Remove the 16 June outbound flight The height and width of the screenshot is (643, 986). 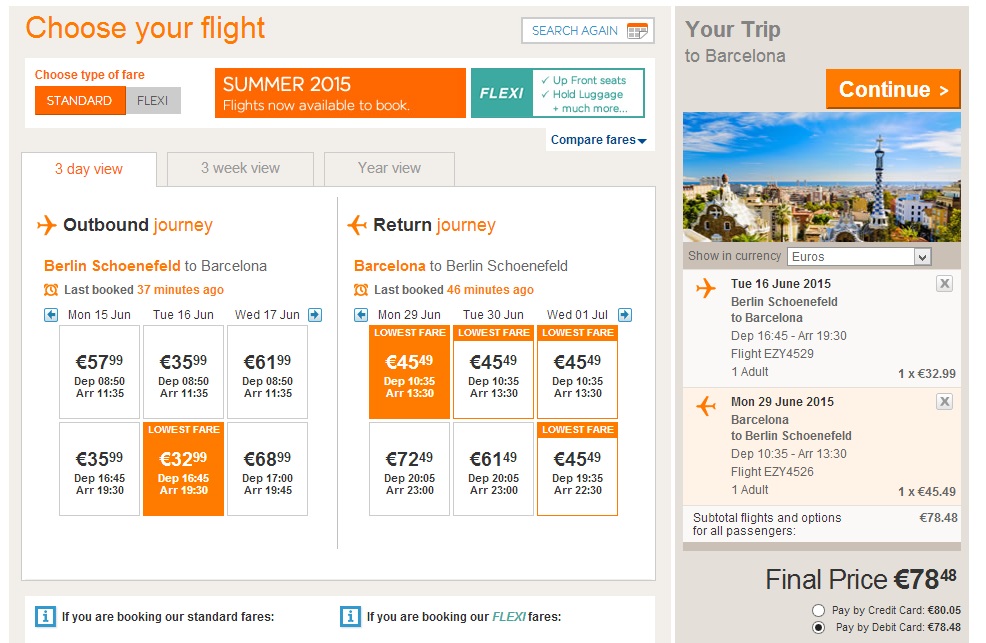point(945,284)
